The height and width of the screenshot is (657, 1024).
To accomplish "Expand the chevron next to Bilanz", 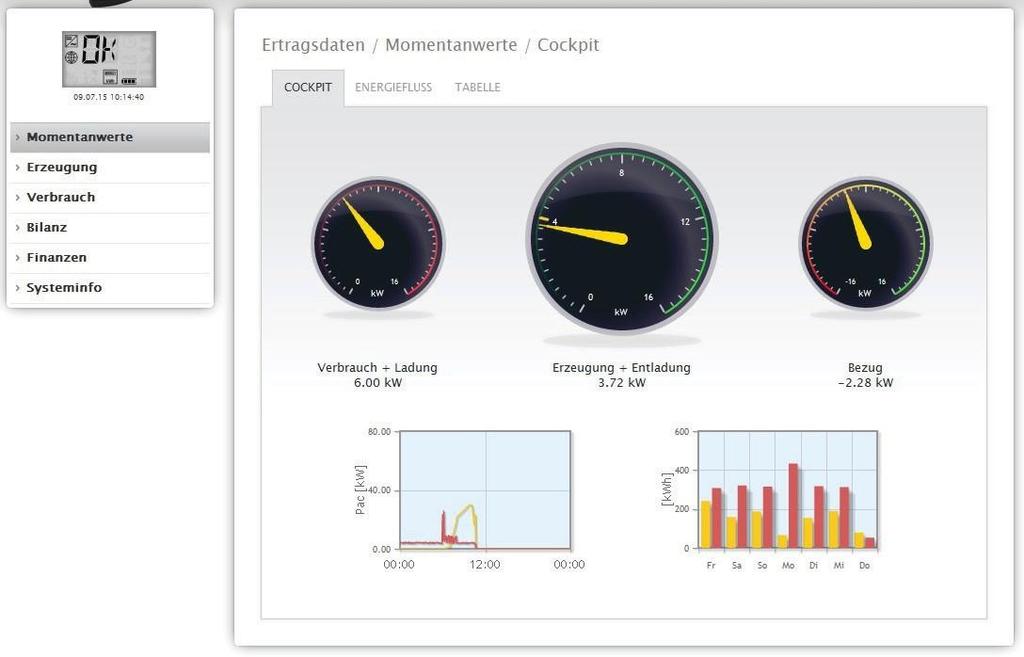I will [18, 227].
